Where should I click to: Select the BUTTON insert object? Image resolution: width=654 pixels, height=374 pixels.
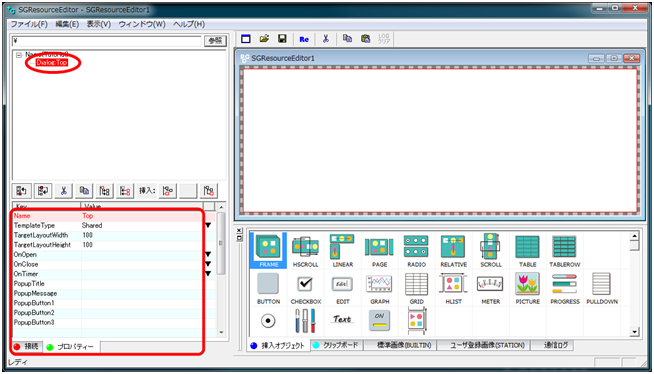click(268, 288)
